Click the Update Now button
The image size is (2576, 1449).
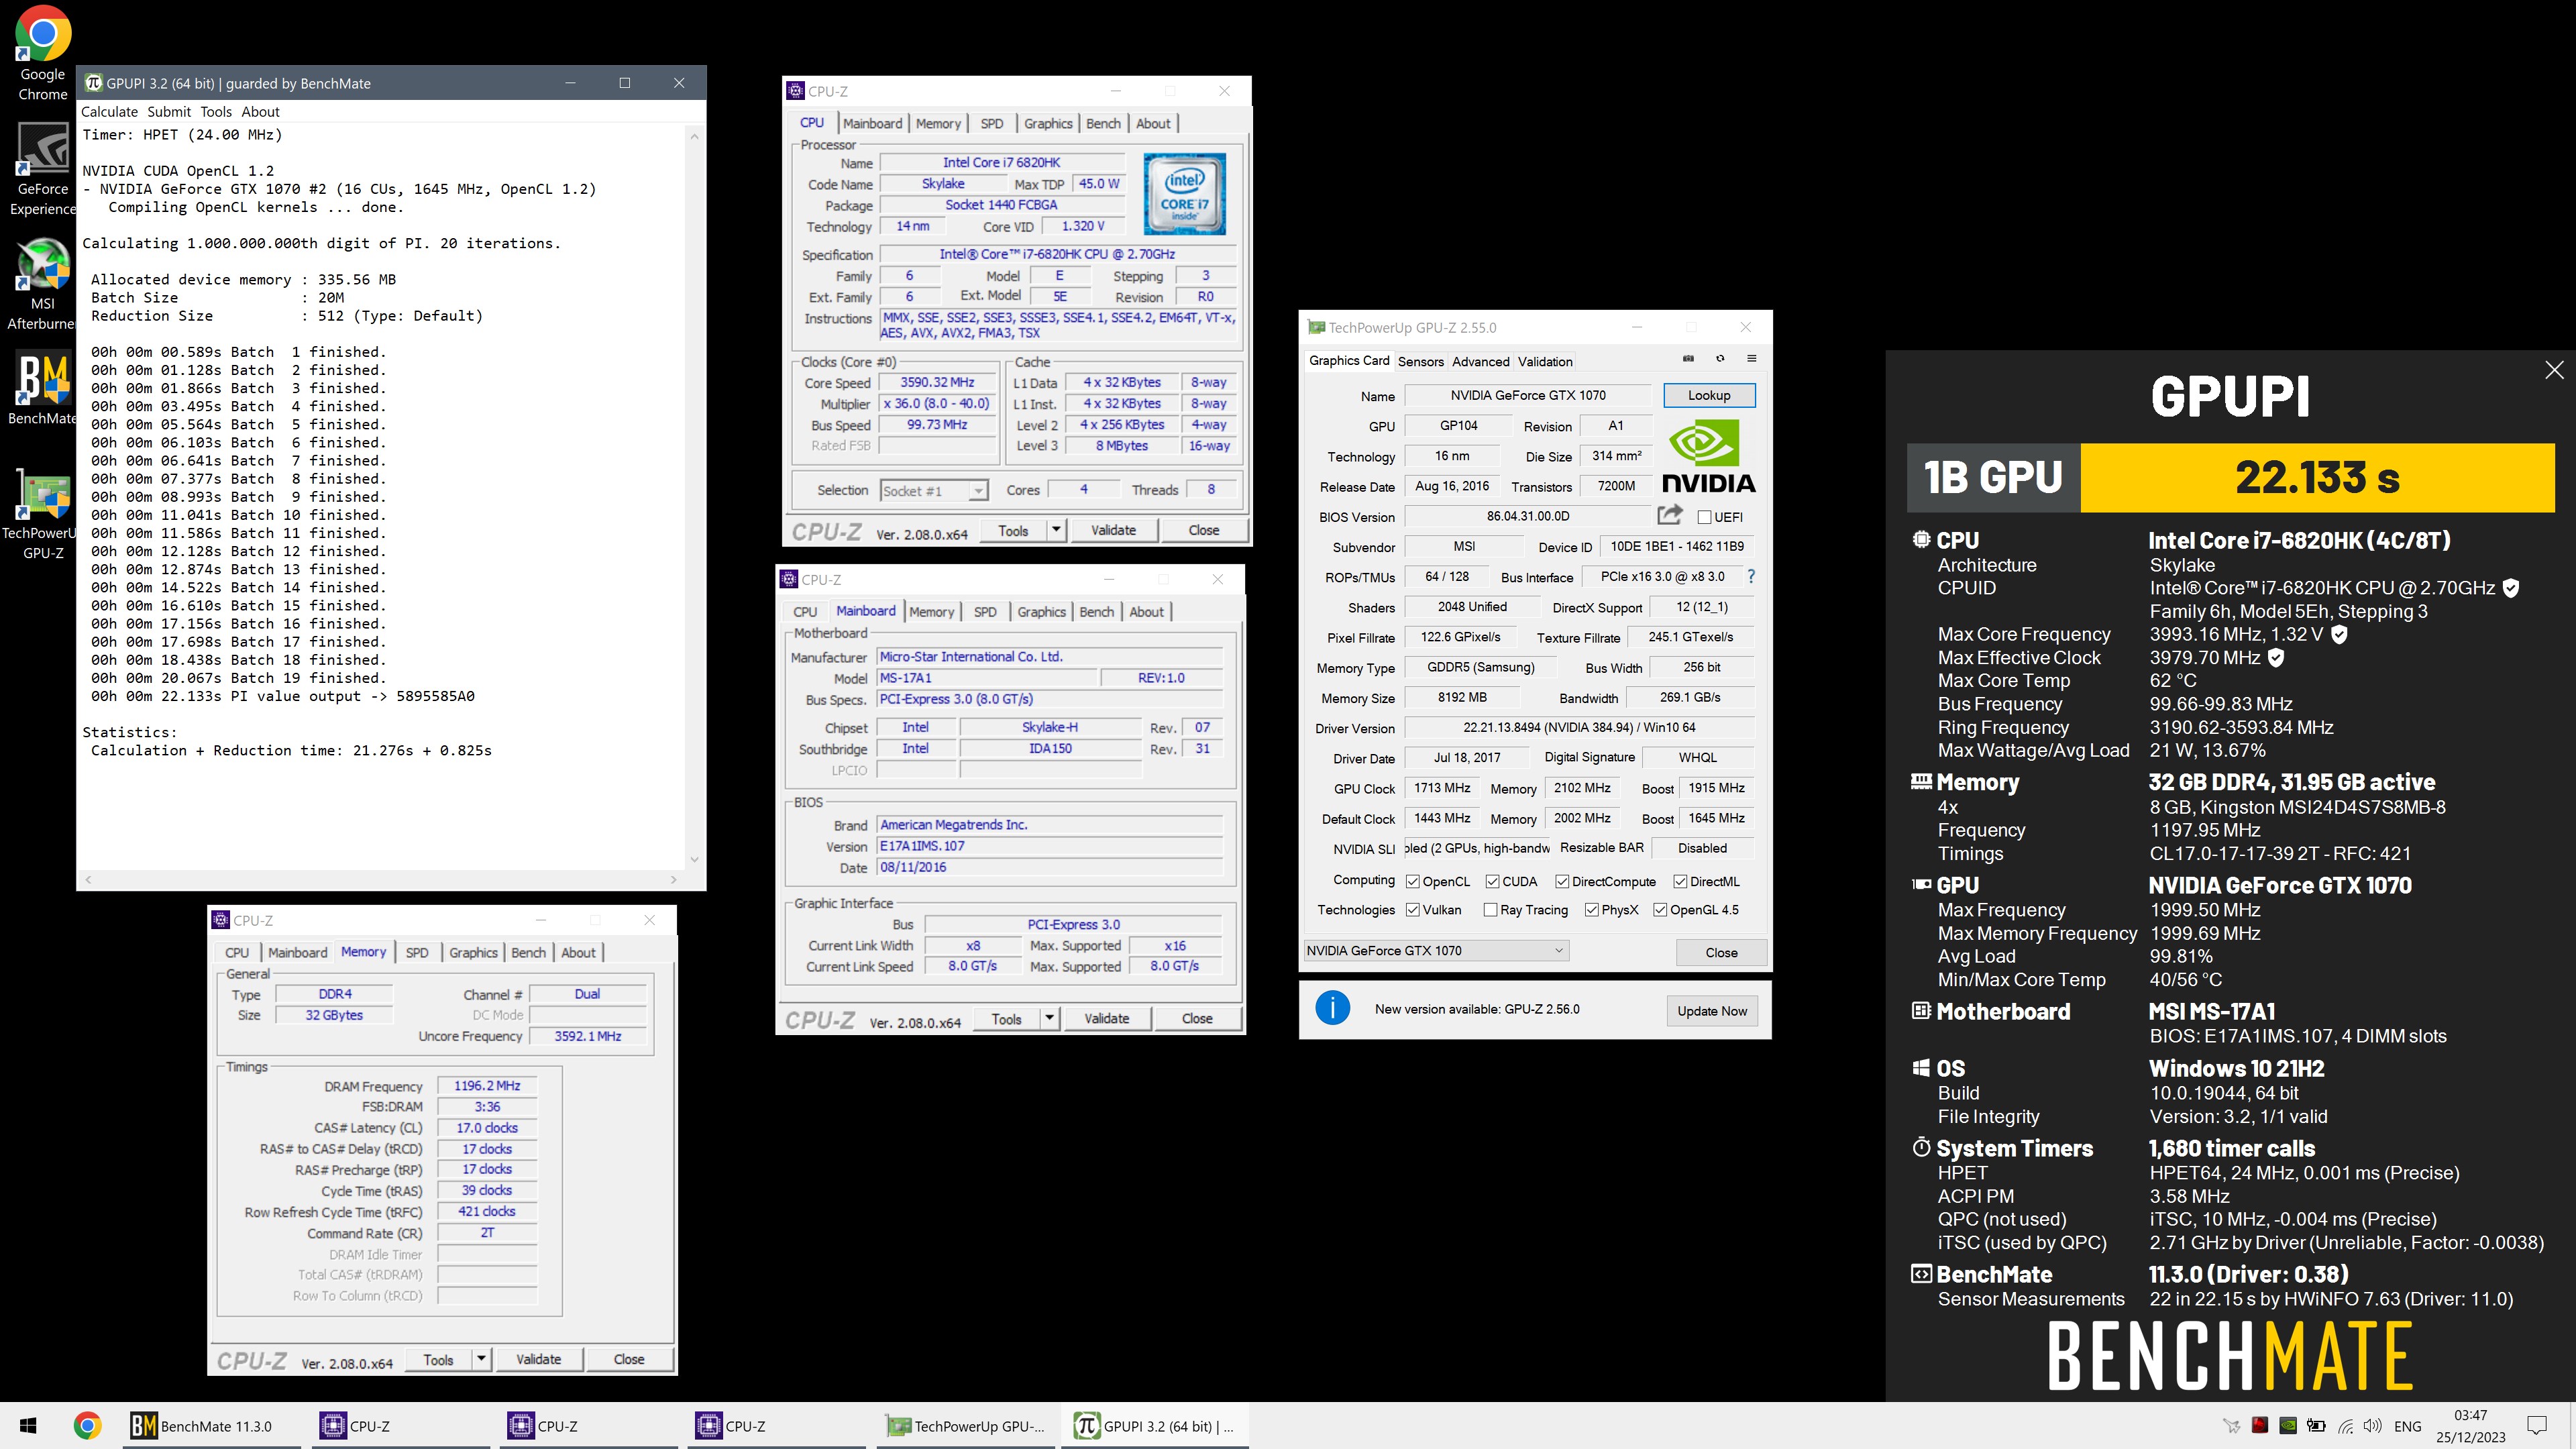click(1712, 1010)
